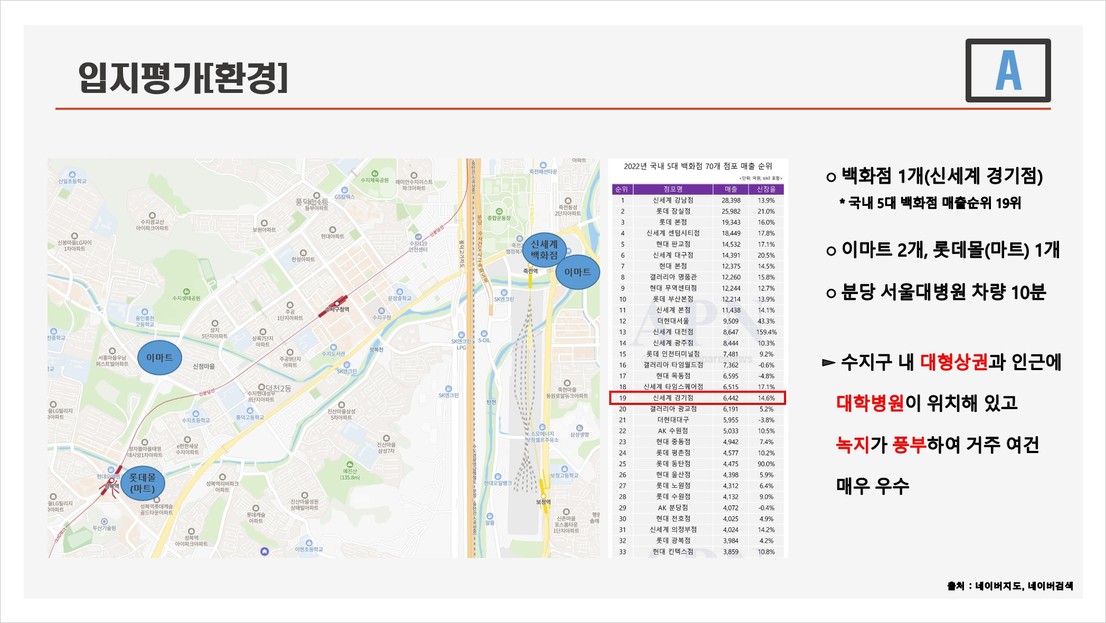
Task: Click the GS칼텍스 gas station marker
Action: click(x=344, y=193)
